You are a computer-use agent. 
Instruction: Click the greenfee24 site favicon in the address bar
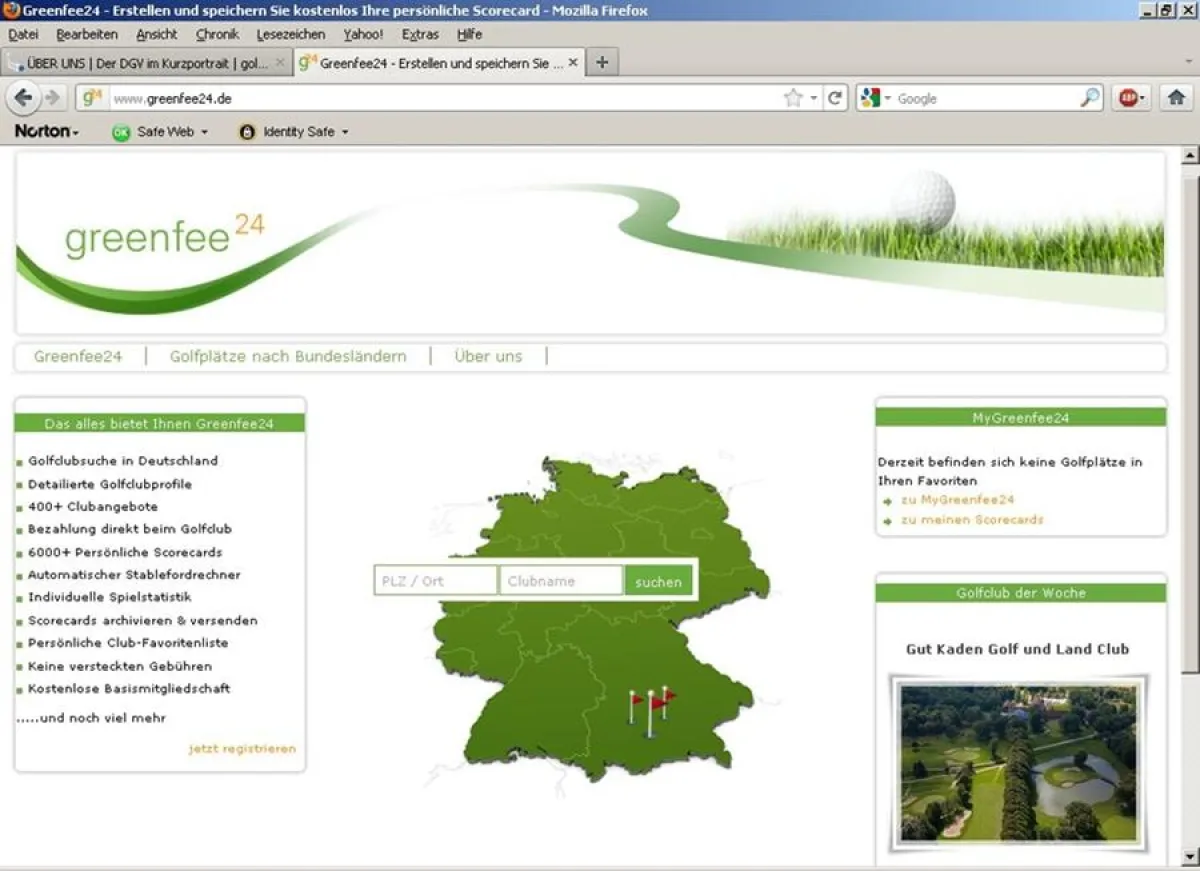[93, 98]
